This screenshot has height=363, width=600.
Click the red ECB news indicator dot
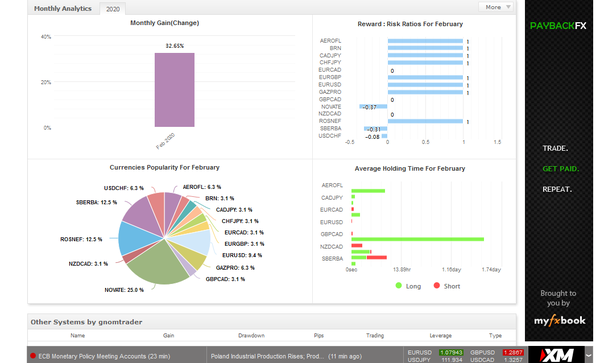(x=33, y=356)
